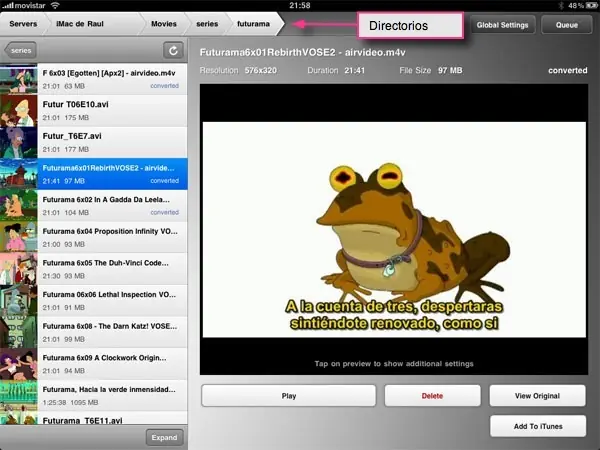Screen dimensions: 600x450
Task: Expand the file list panel
Action: point(164,437)
